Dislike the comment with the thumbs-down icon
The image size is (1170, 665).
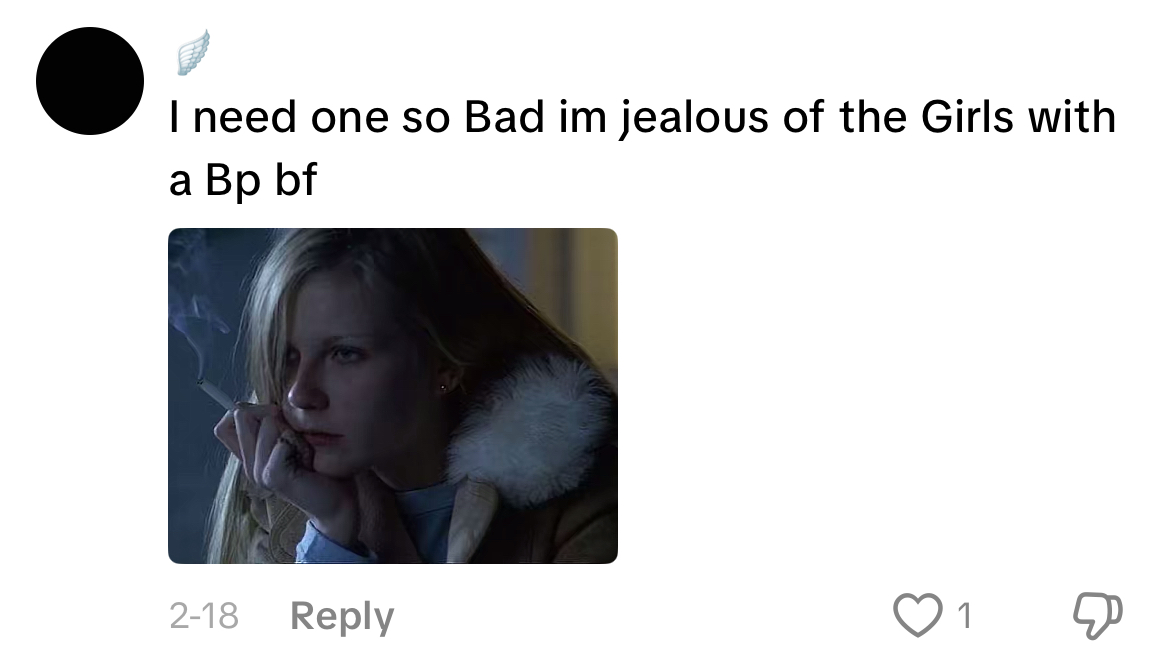tap(1098, 615)
